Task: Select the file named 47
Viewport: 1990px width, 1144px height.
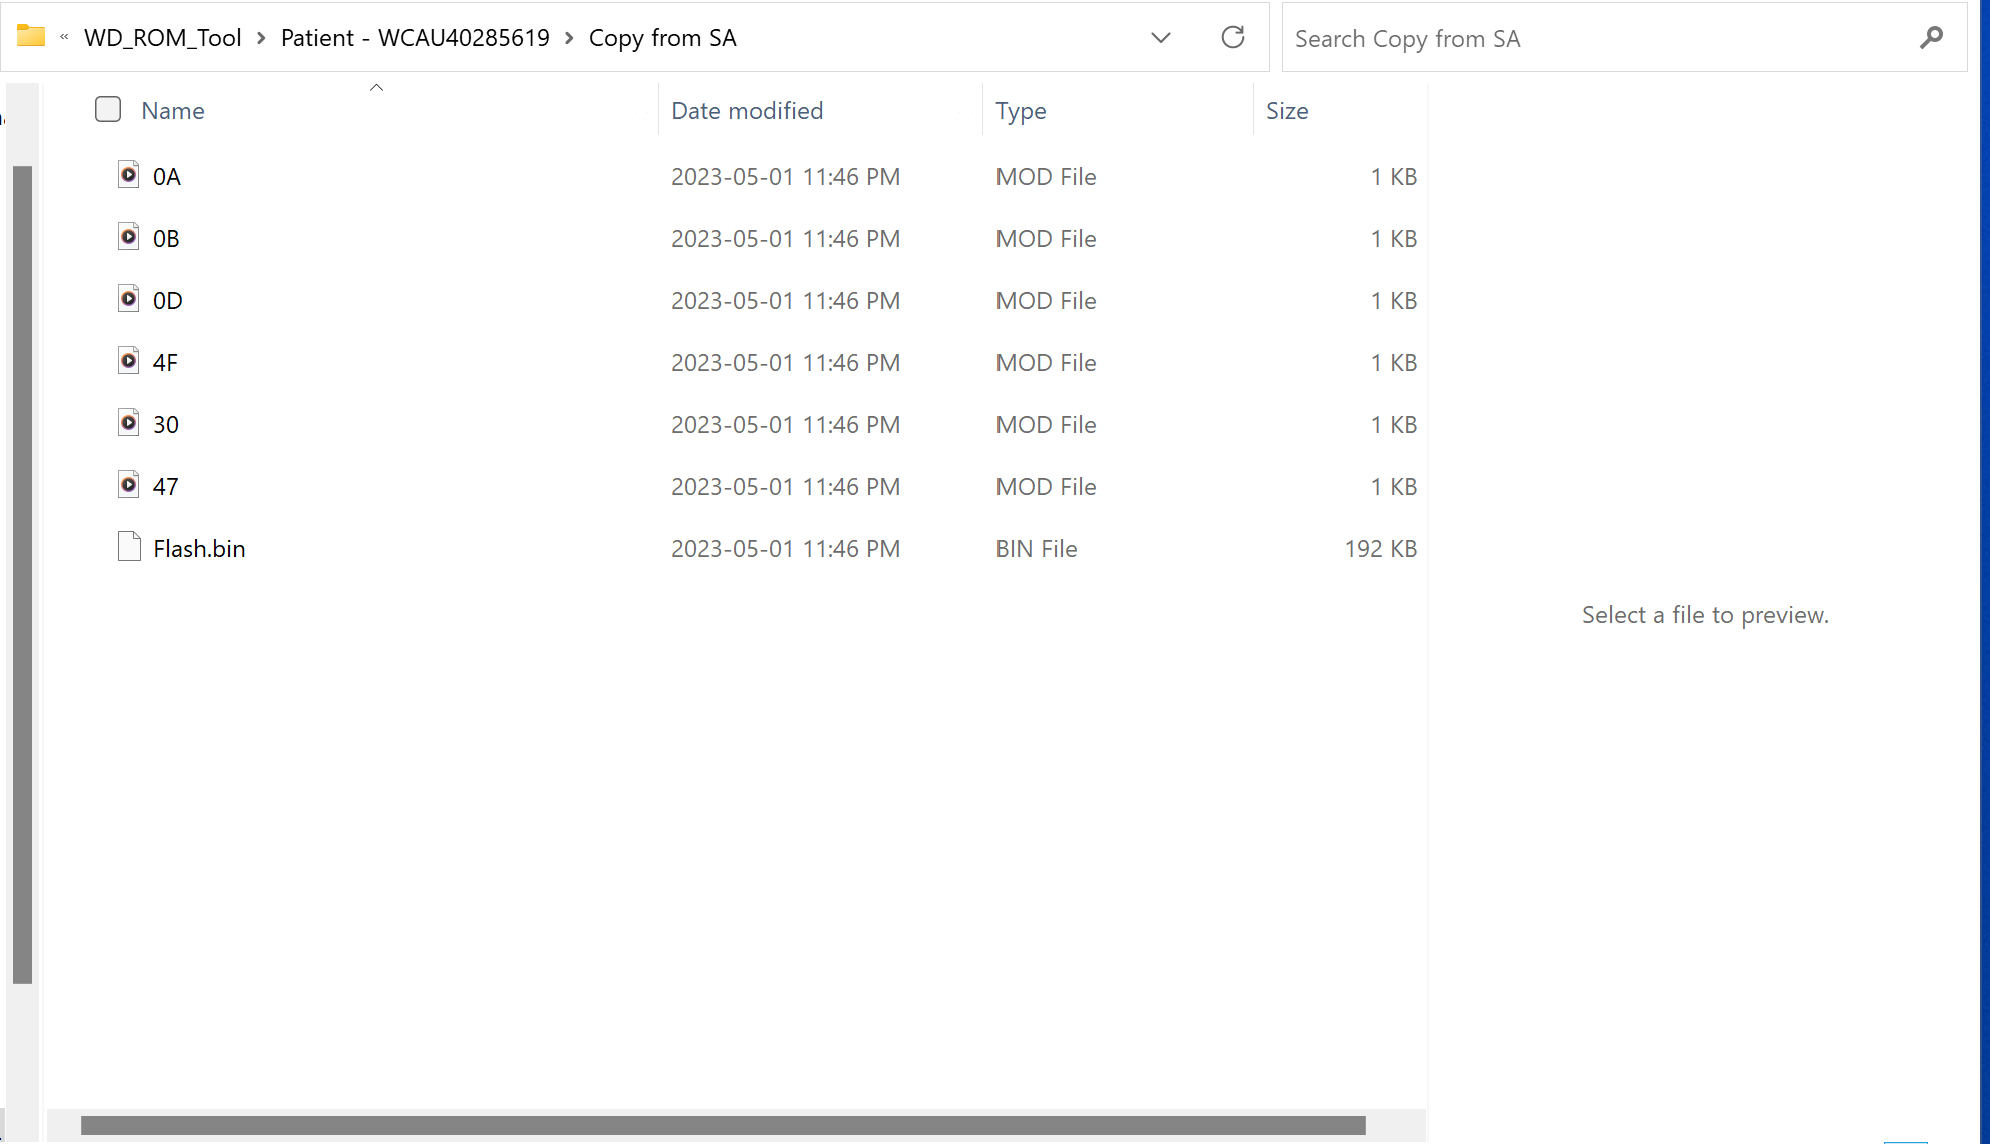Action: [166, 487]
